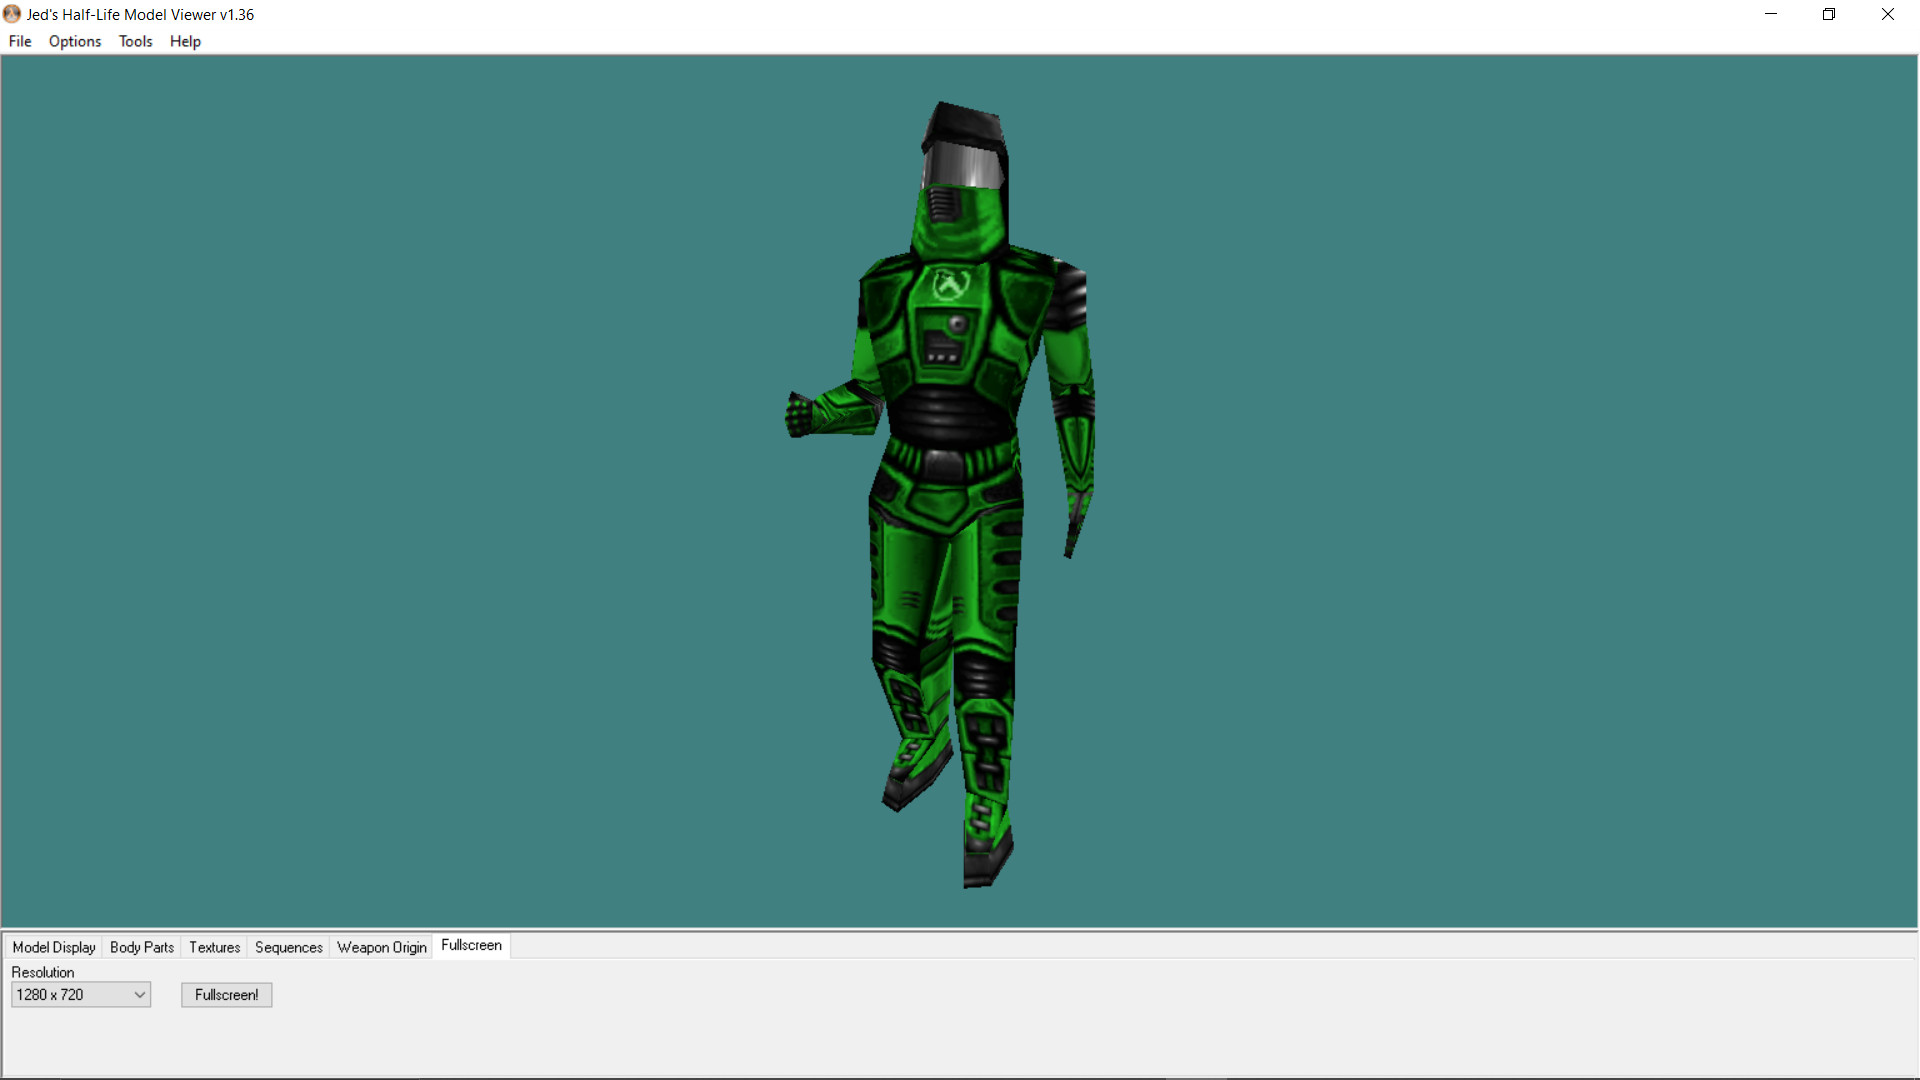Image resolution: width=1920 pixels, height=1080 pixels.
Task: Expand the 1280 x 720 combo box
Action: (80, 994)
